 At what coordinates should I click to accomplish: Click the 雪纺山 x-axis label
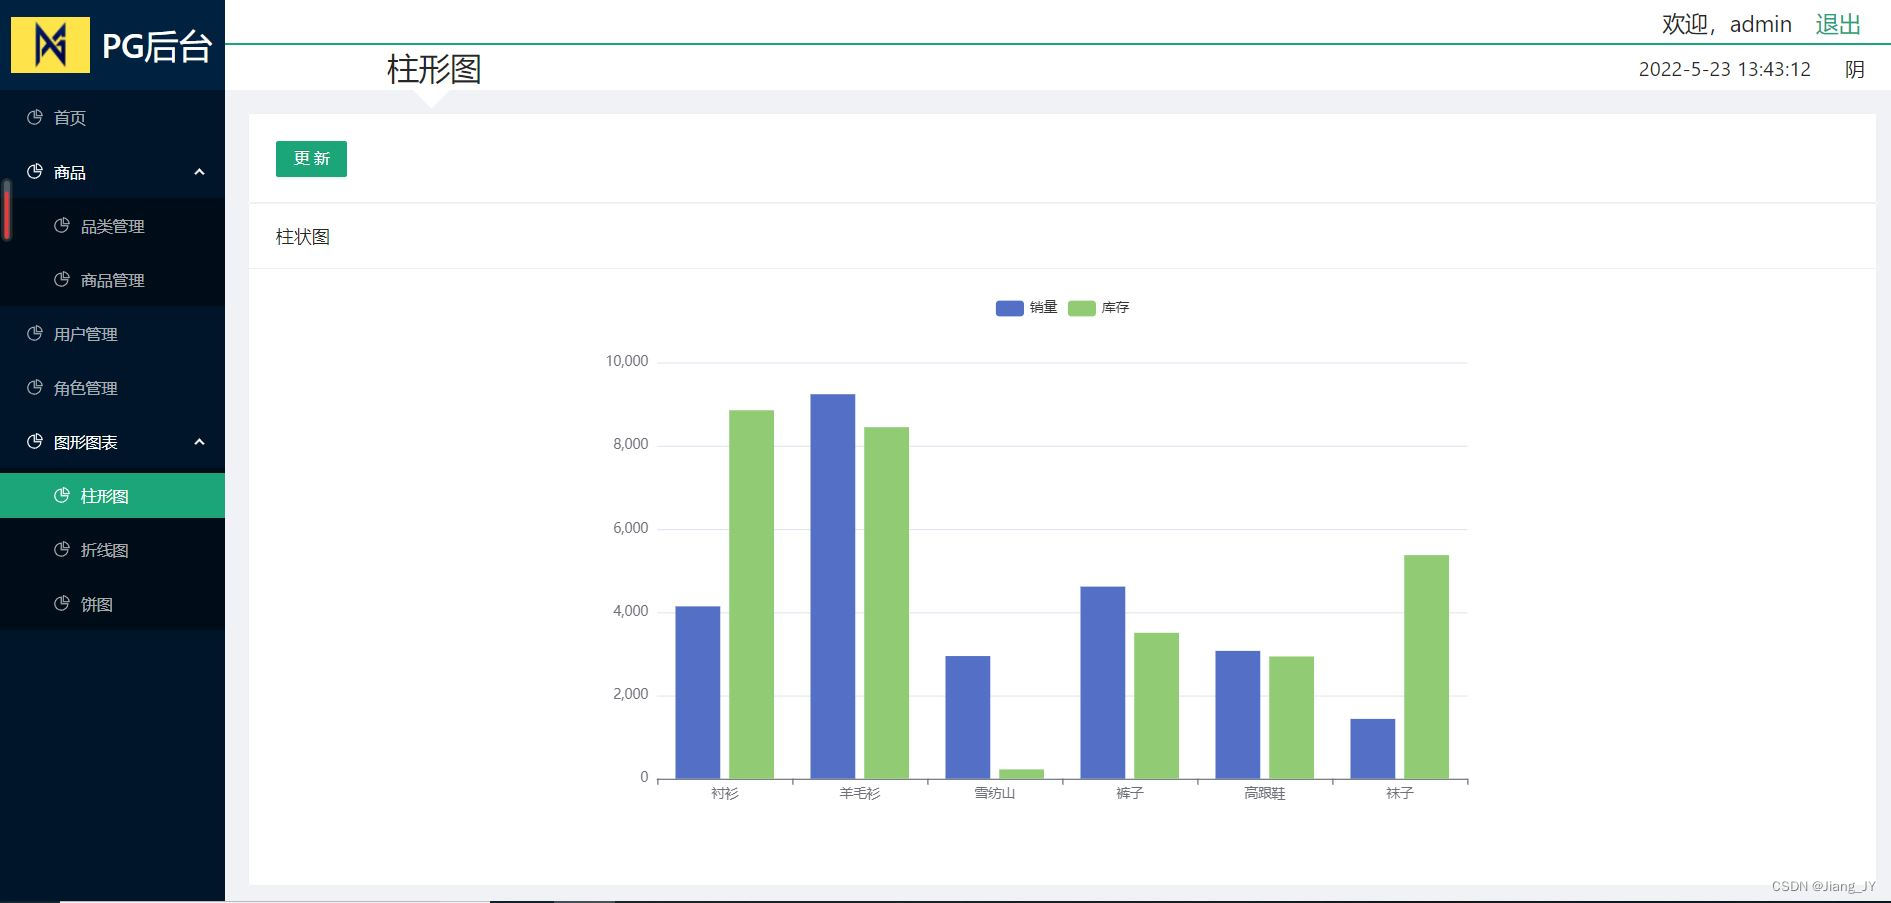[x=995, y=793]
